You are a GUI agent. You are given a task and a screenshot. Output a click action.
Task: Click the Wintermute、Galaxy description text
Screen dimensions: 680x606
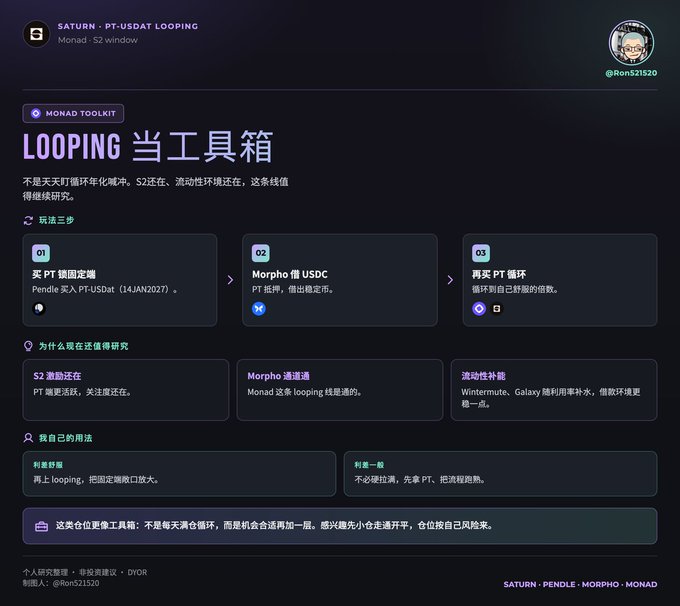(551, 398)
